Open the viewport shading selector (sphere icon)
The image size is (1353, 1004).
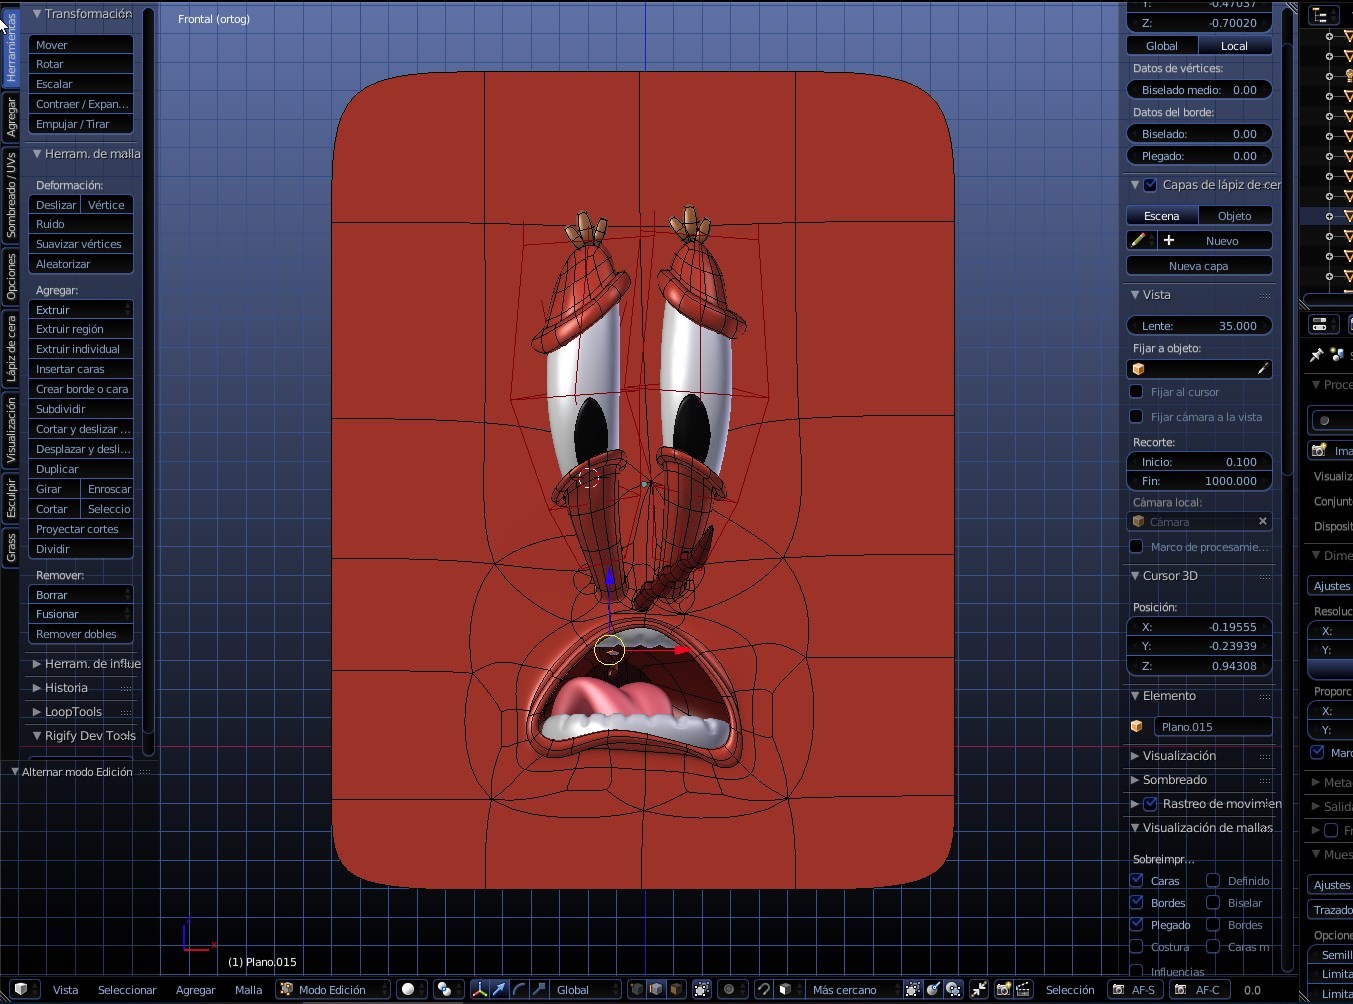point(413,989)
